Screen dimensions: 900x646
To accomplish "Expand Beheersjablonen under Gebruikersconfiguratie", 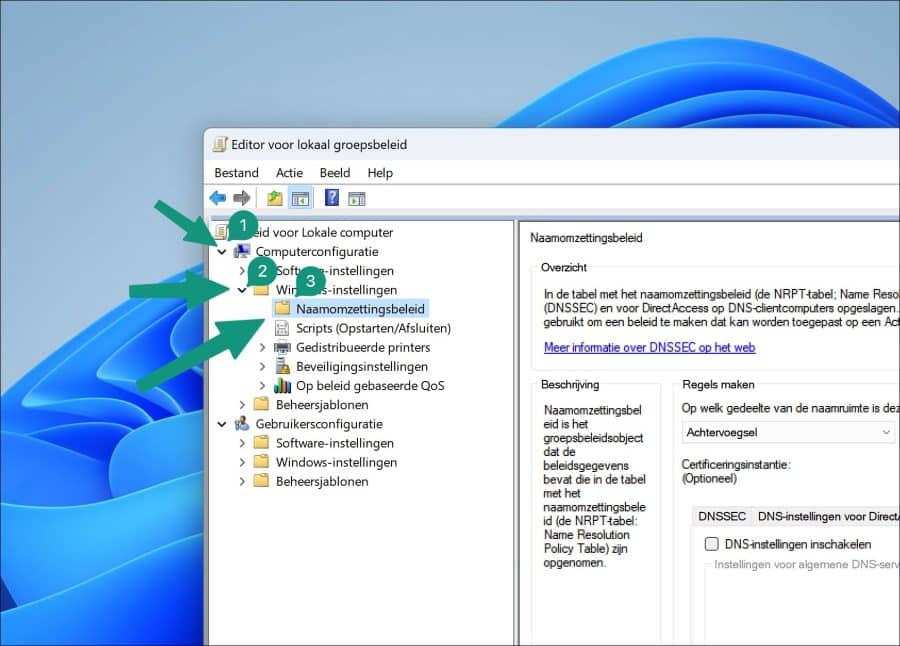I will click(x=242, y=481).
